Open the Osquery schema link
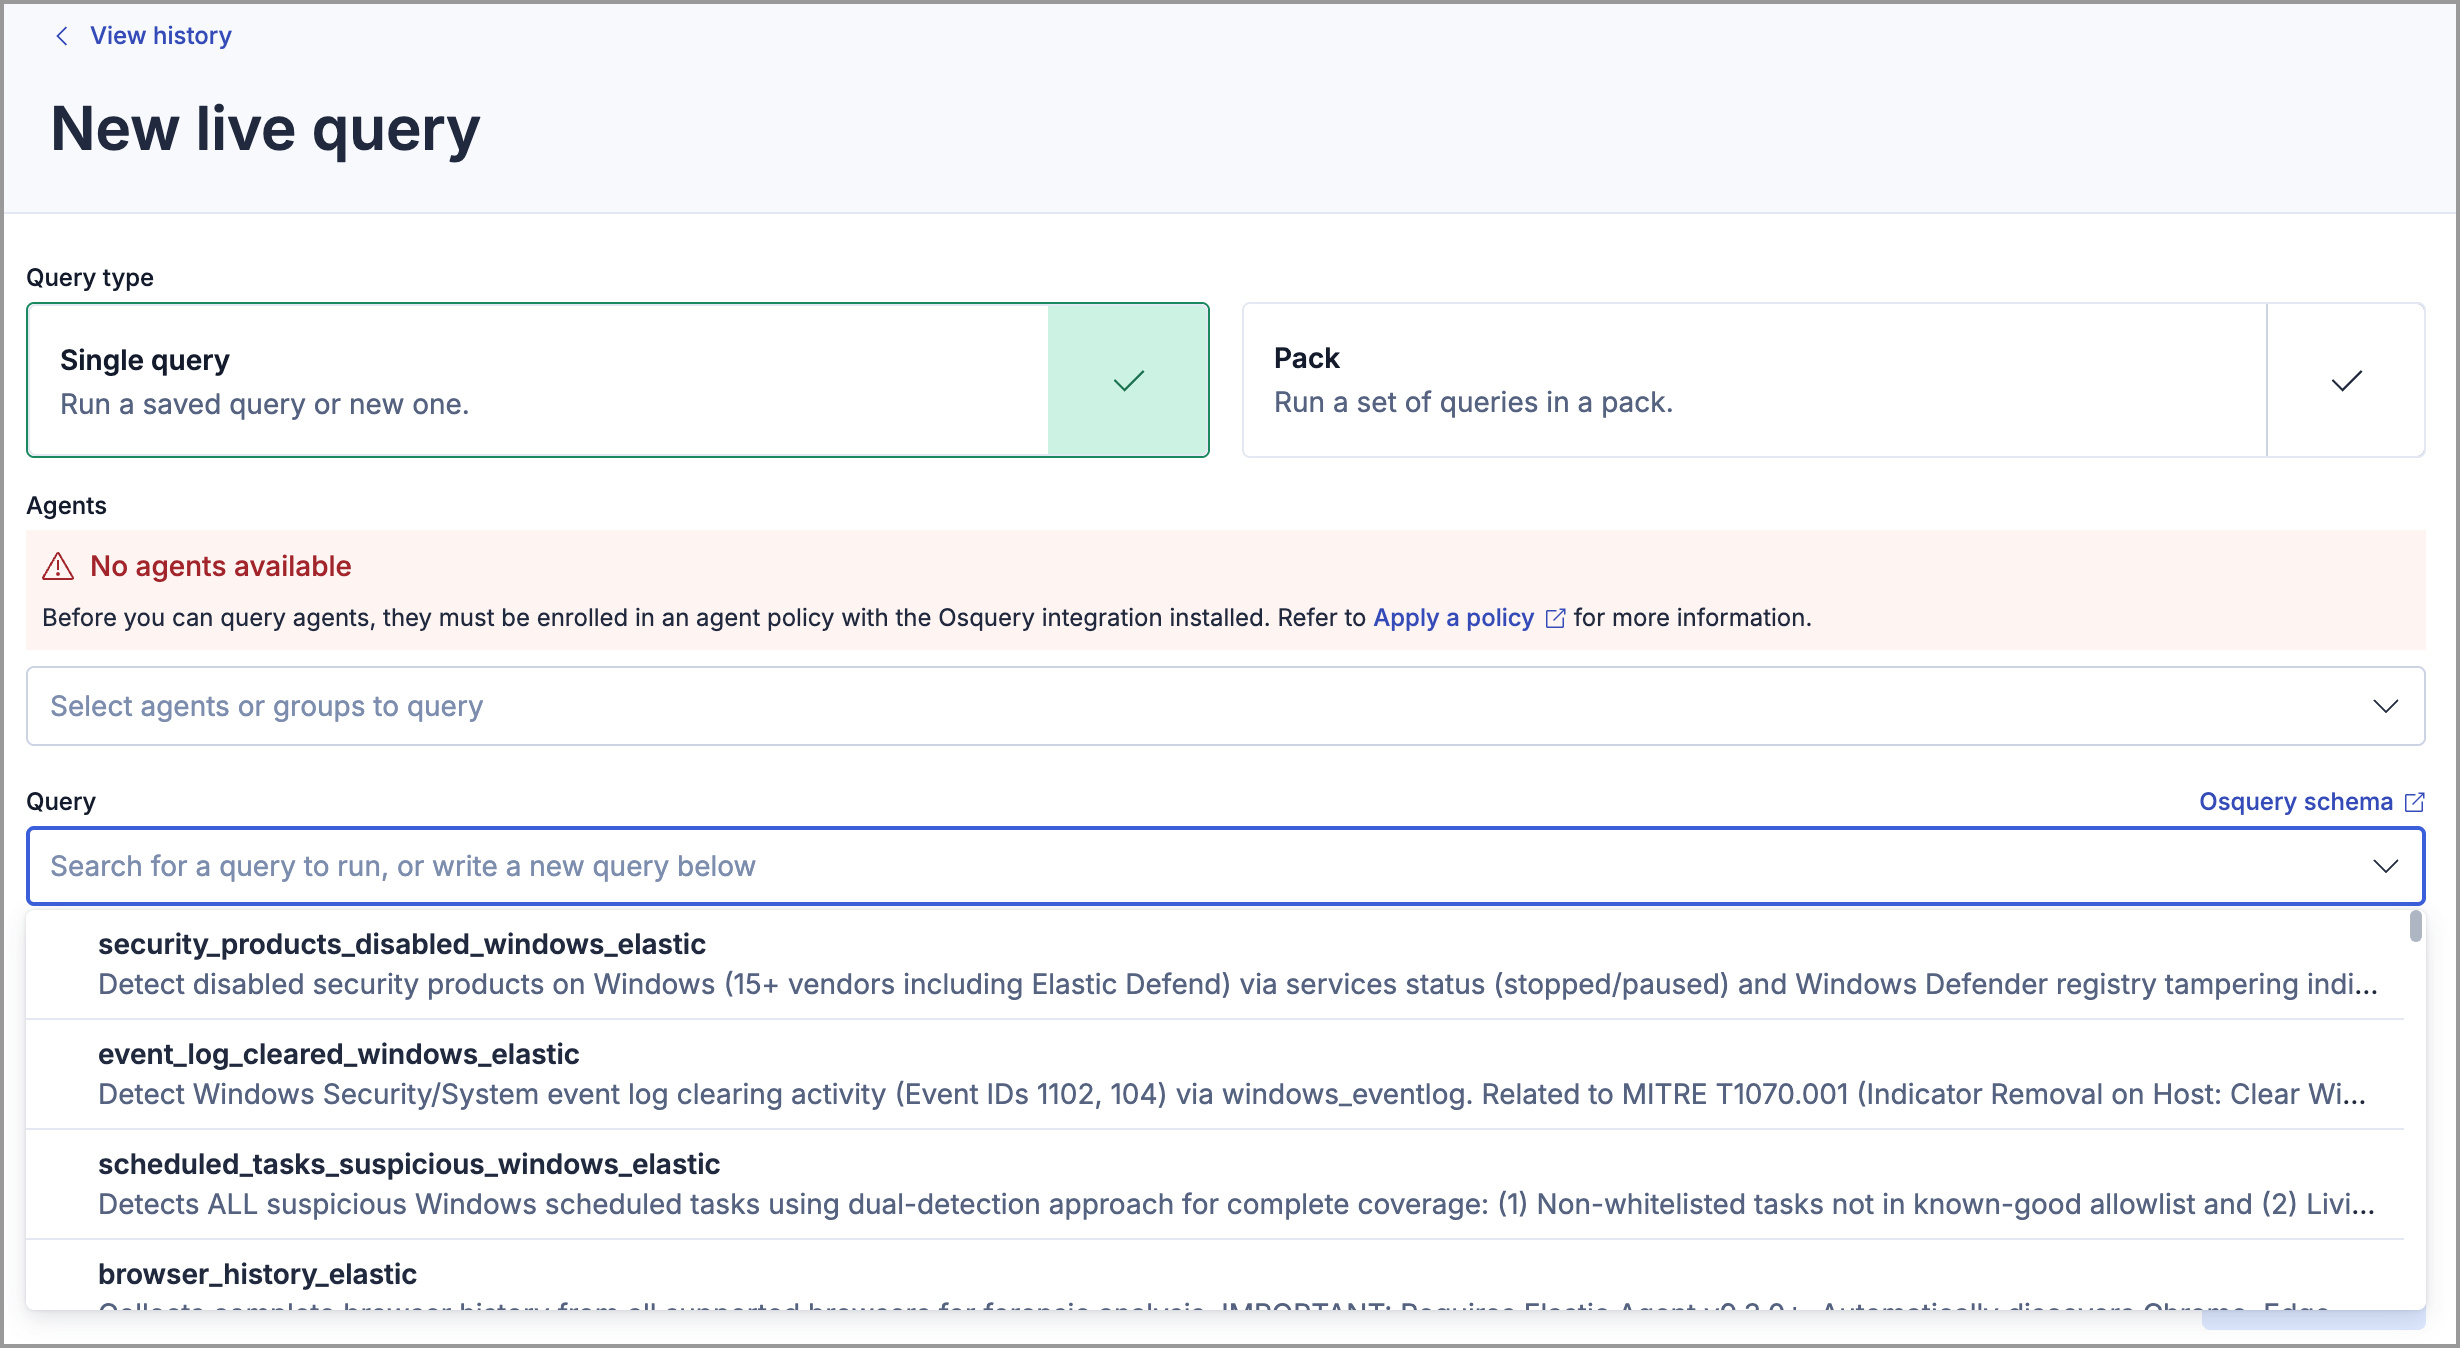Image resolution: width=2460 pixels, height=1348 pixels. (2295, 802)
